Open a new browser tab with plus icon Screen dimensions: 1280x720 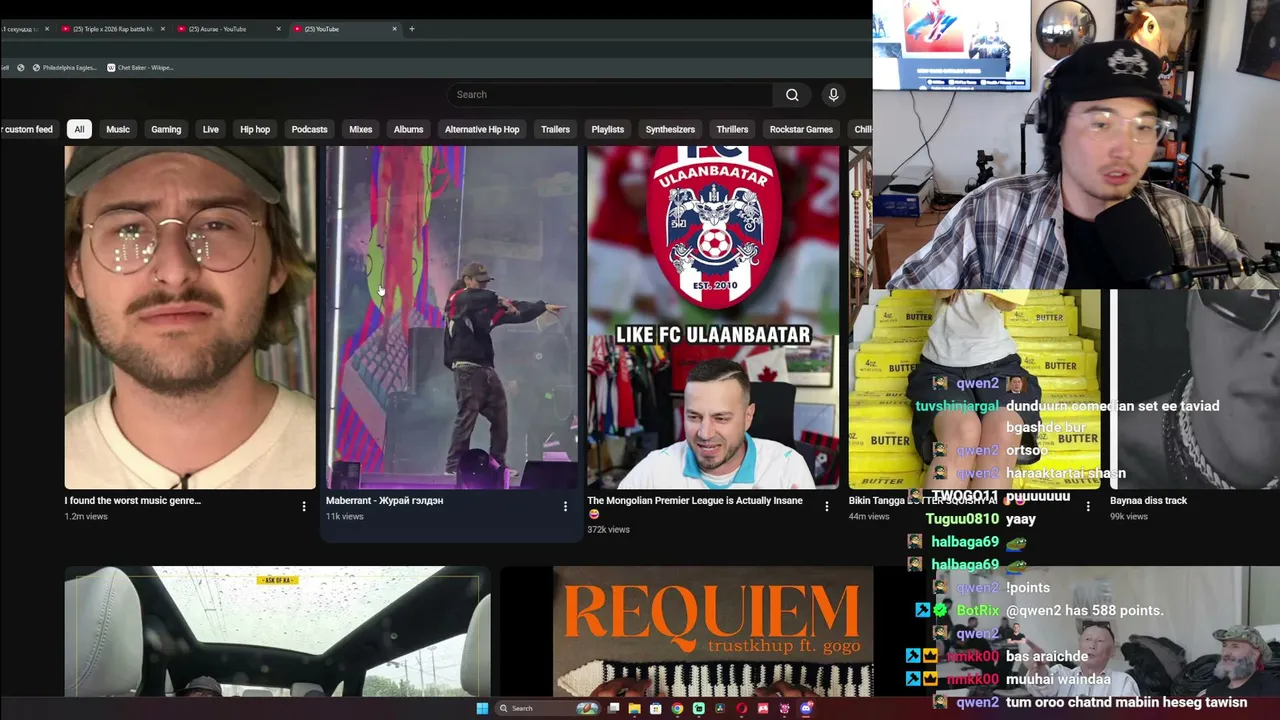point(412,29)
